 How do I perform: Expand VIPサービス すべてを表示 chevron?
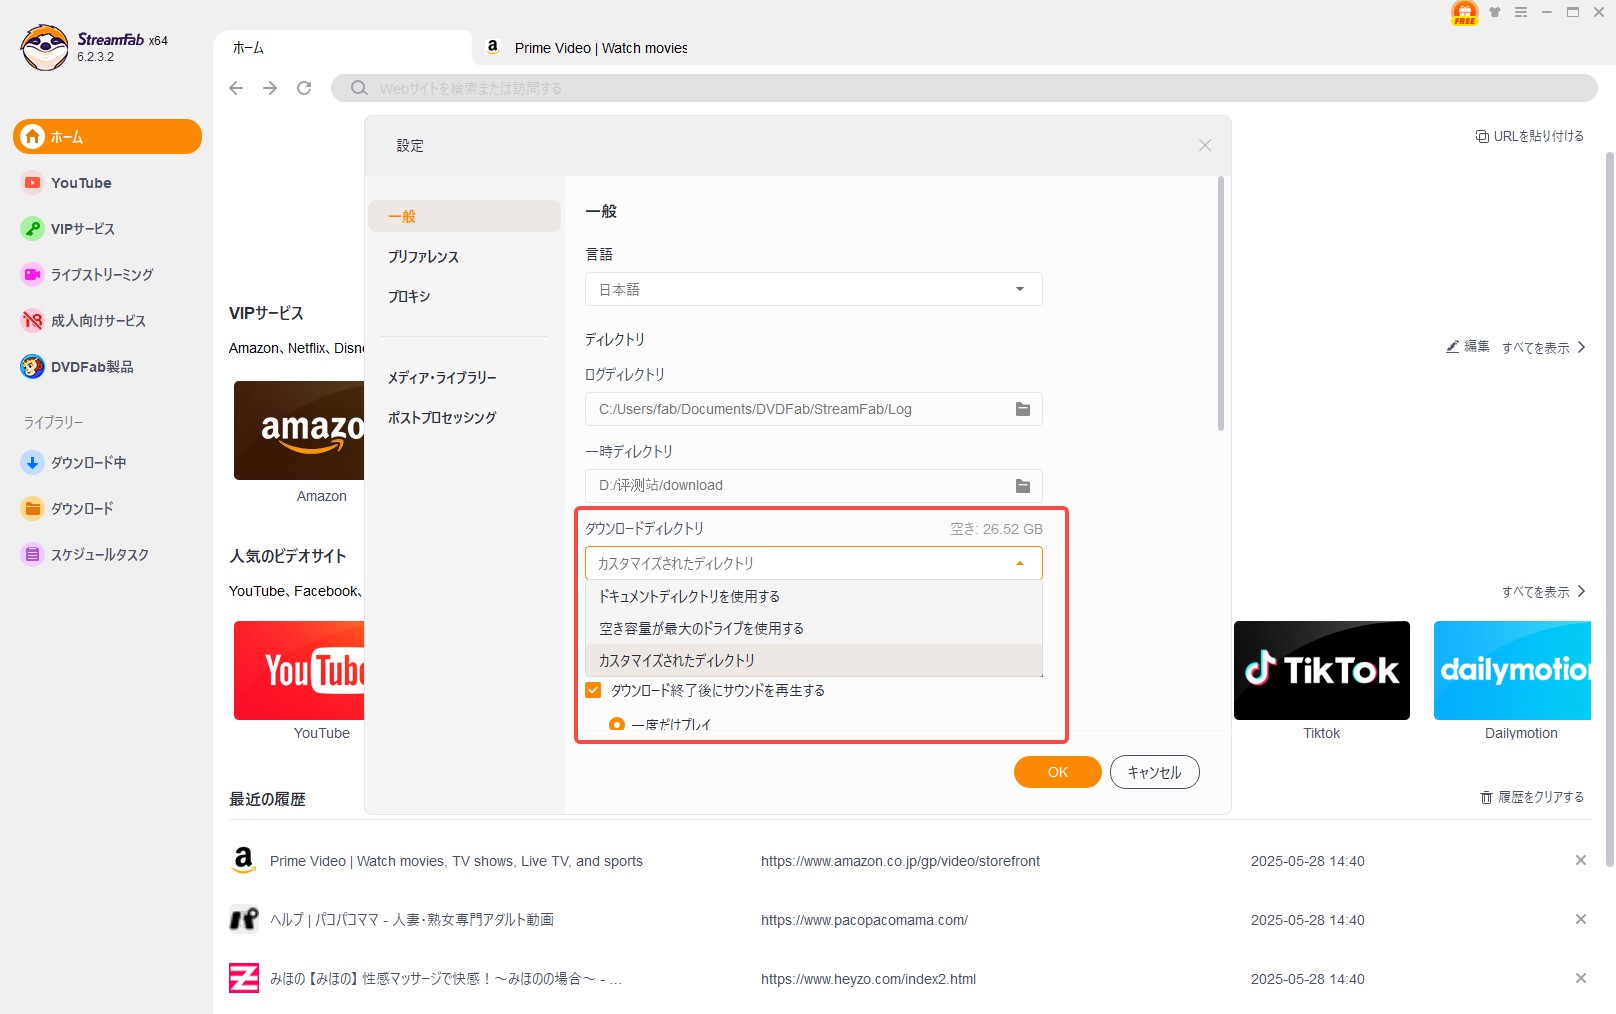tap(1581, 347)
